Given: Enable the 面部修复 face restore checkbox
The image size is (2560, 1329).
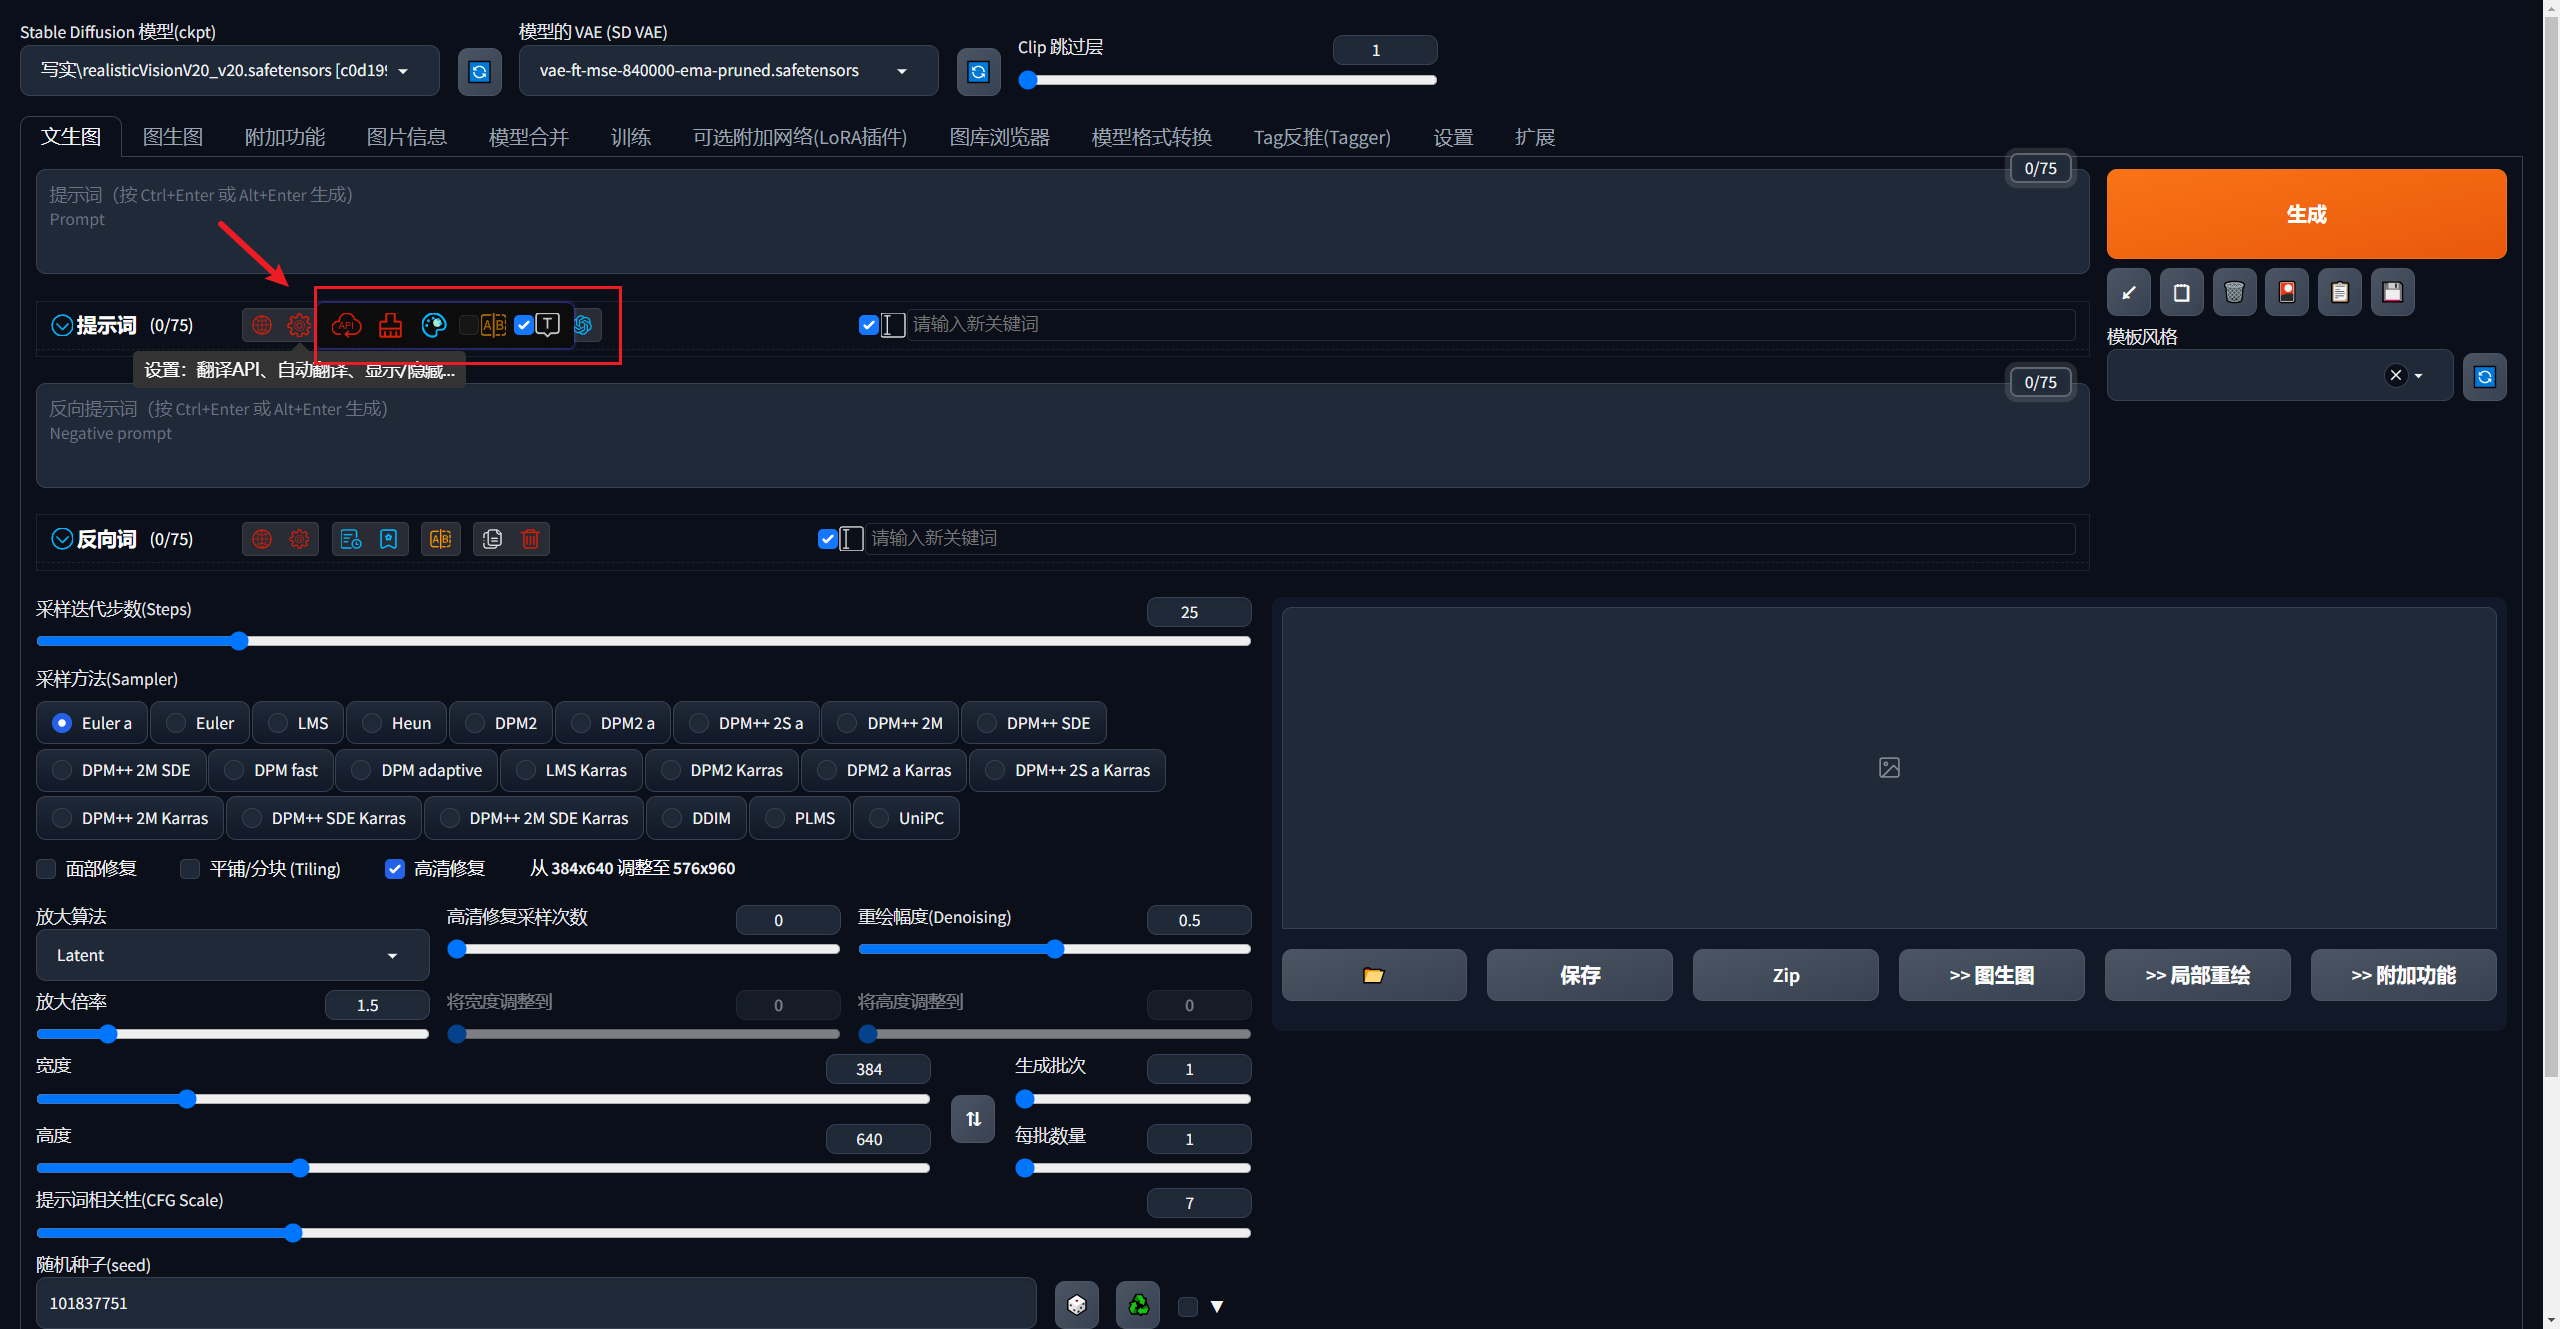Looking at the screenshot, I should coord(46,868).
